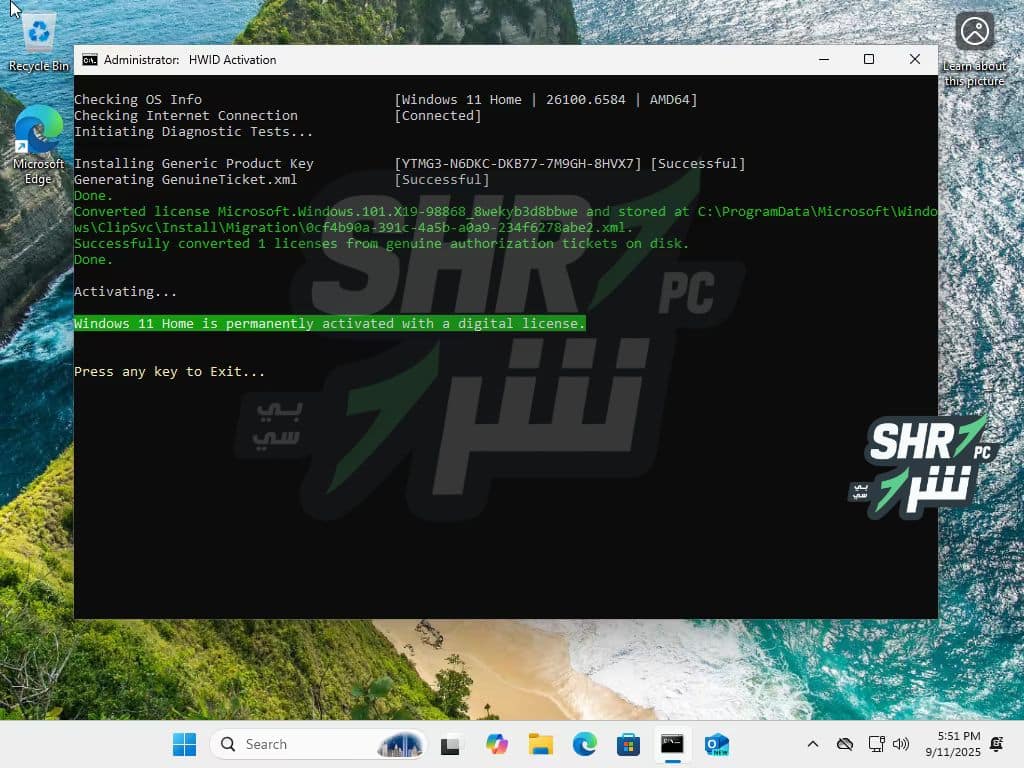This screenshot has height=768, width=1024.
Task: Launch Copilot from the taskbar
Action: coord(496,744)
